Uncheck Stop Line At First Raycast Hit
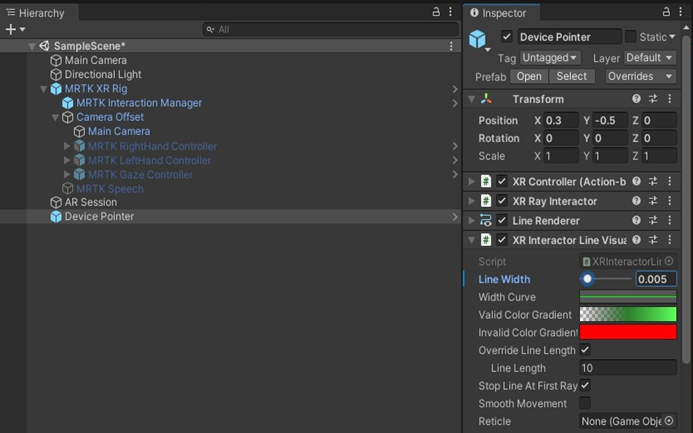 (x=585, y=385)
